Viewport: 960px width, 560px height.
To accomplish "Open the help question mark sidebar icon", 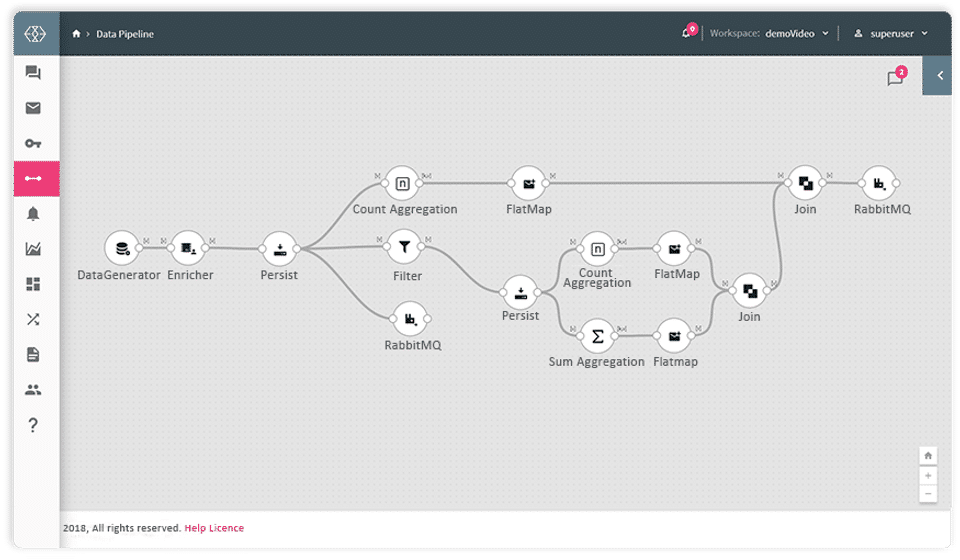I will click(x=33, y=425).
